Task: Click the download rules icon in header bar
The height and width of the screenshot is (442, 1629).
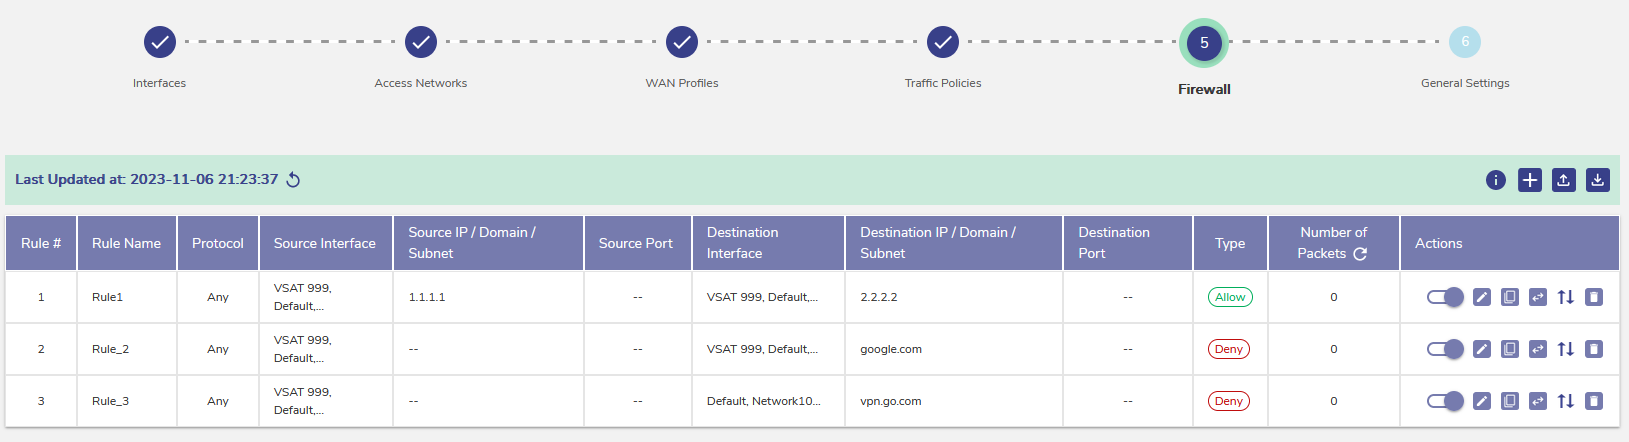Action: point(1597,180)
